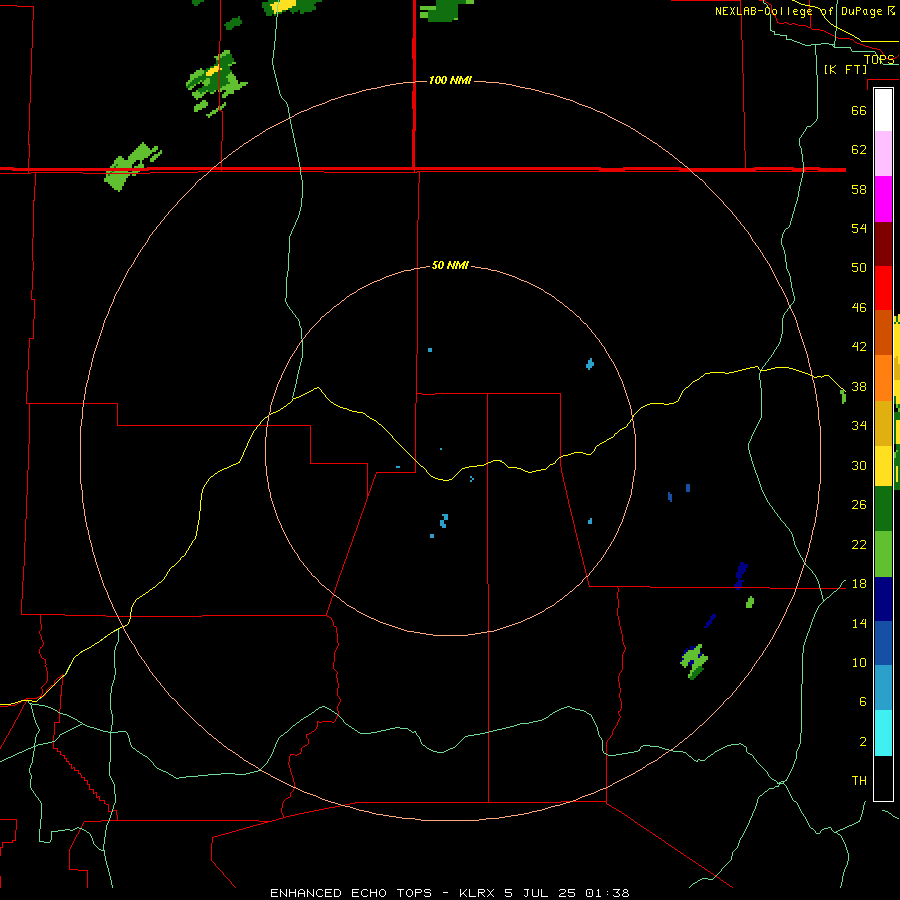Viewport: 900px width, 900px height.
Task: Click the 2 legend tick label
Action: click(x=863, y=742)
